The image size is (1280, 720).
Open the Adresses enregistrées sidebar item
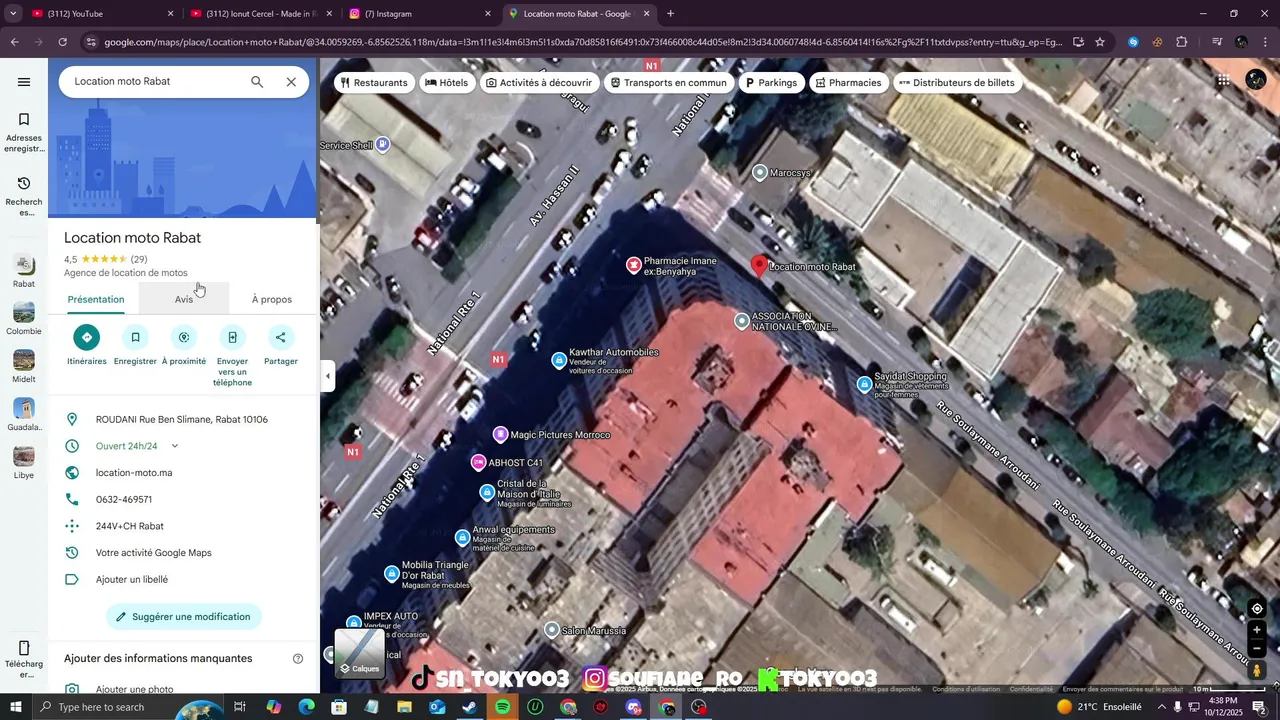(24, 133)
